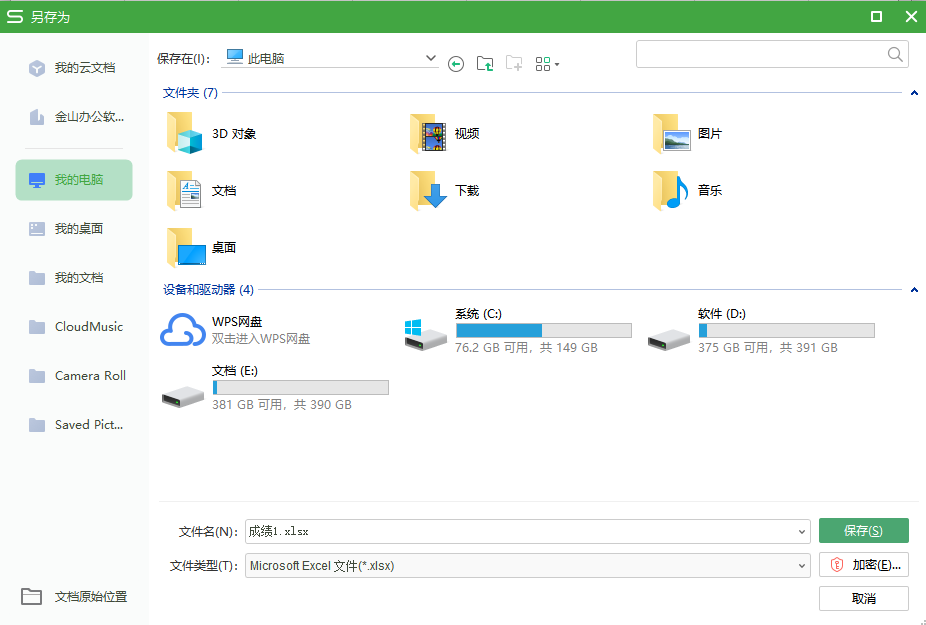The width and height of the screenshot is (926, 625).
Task: Go up one folder level
Action: (x=485, y=64)
